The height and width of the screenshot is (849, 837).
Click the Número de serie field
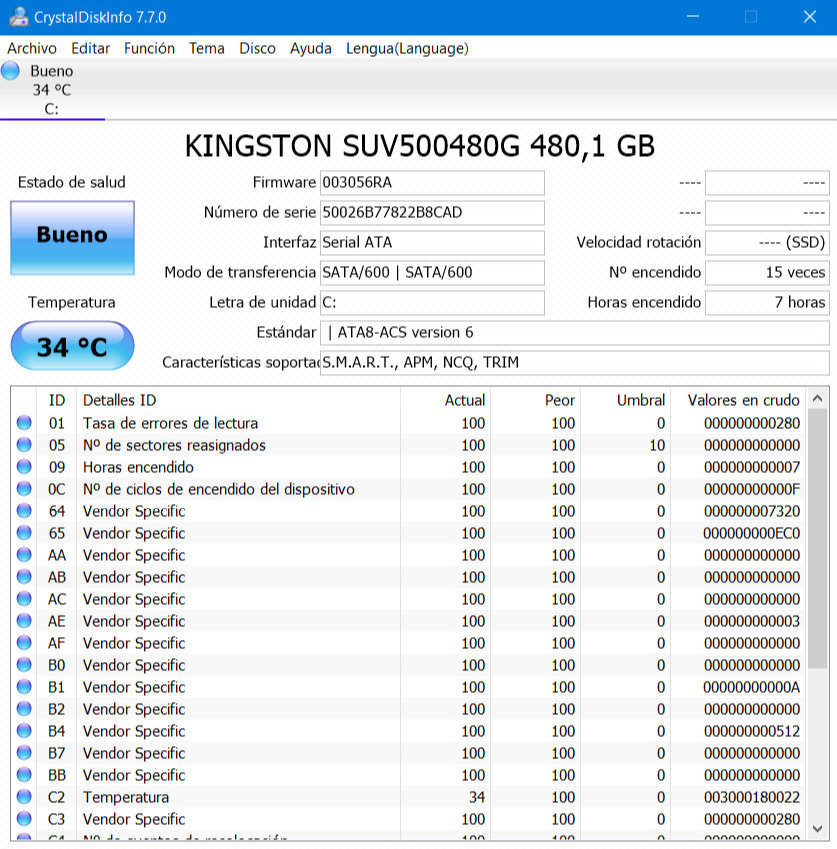pyautogui.click(x=432, y=213)
